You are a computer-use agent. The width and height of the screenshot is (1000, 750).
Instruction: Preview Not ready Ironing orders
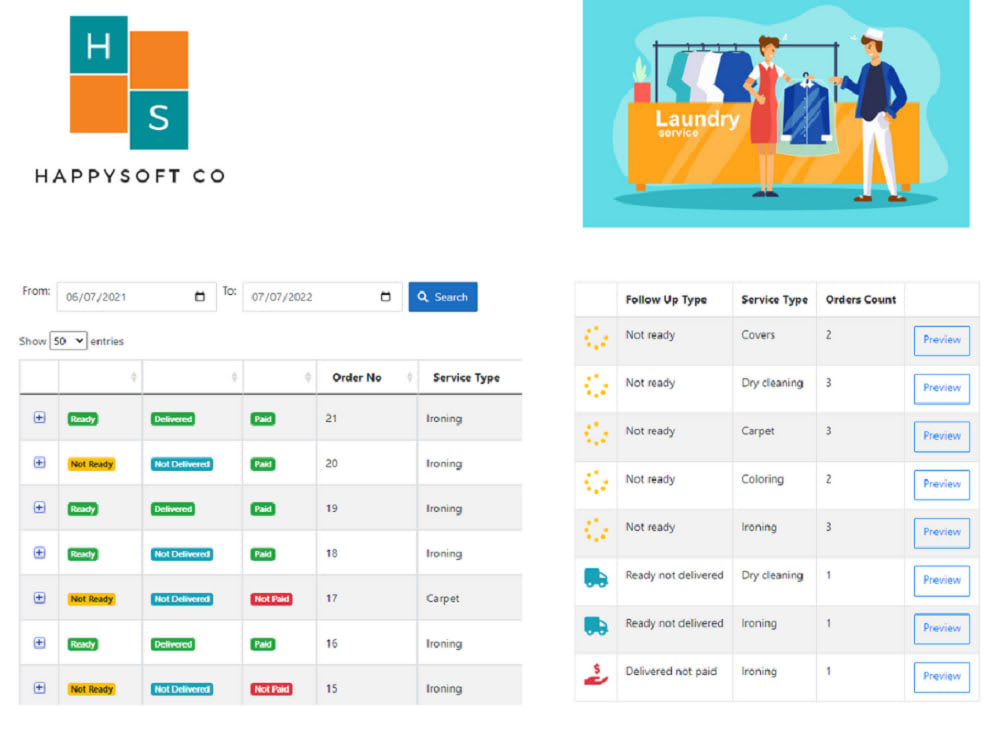point(941,532)
